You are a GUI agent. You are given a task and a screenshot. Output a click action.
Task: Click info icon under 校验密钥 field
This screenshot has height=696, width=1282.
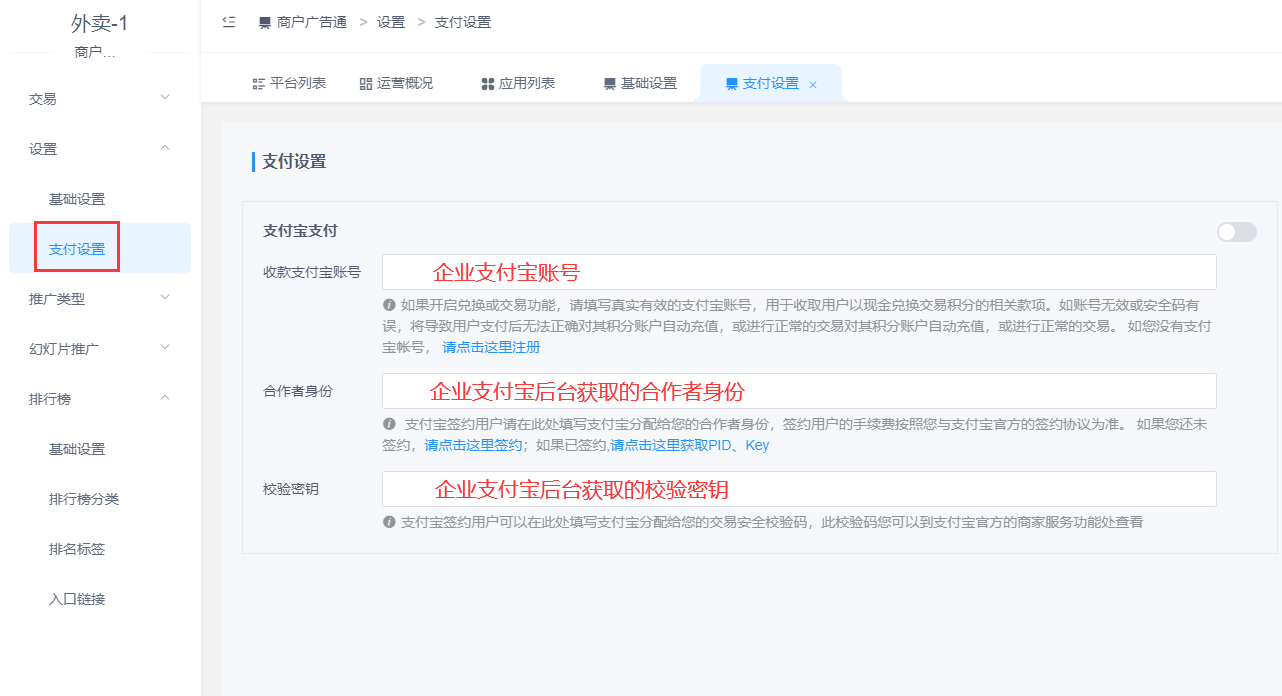[389, 522]
